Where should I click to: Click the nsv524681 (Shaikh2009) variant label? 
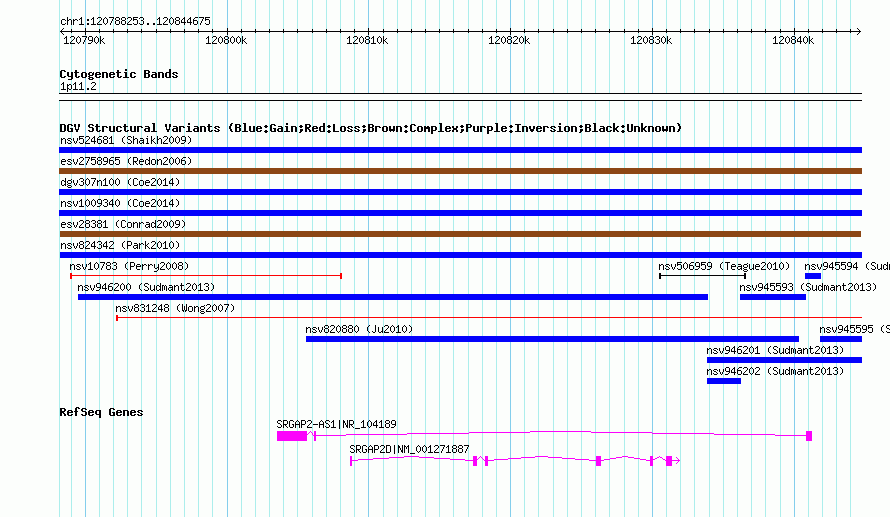[126, 140]
